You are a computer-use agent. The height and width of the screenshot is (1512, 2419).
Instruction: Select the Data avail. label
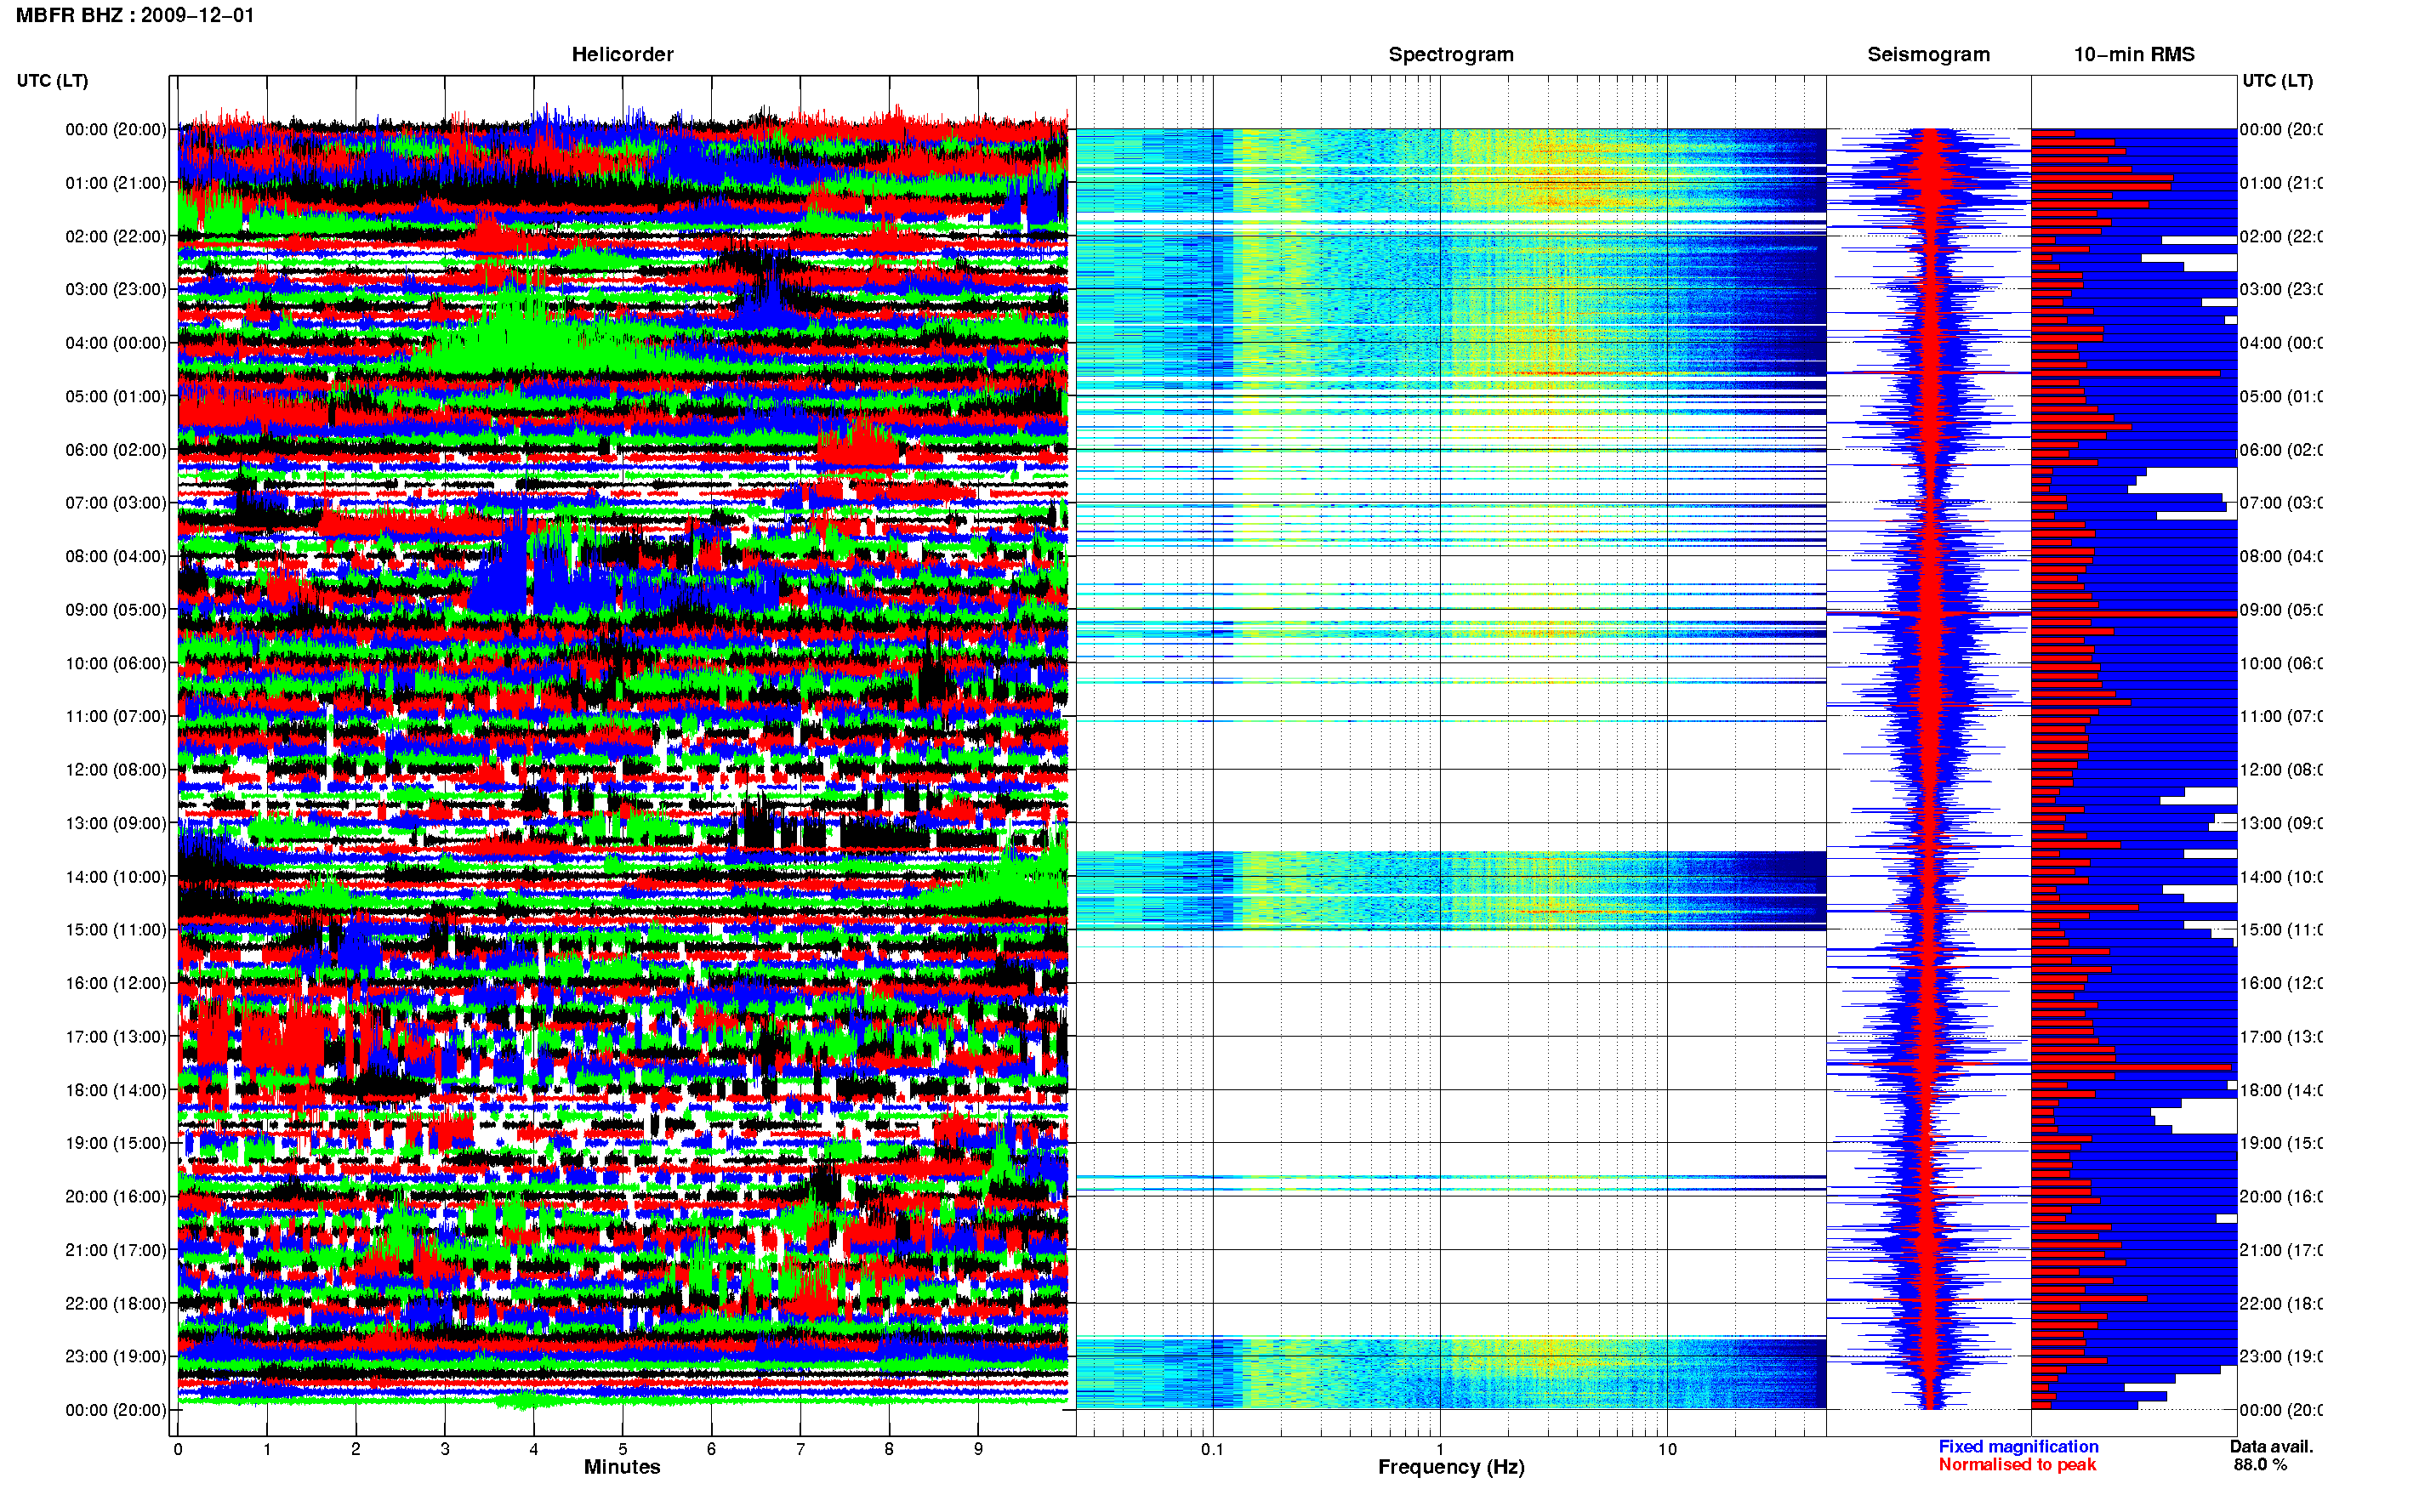coord(2271,1447)
